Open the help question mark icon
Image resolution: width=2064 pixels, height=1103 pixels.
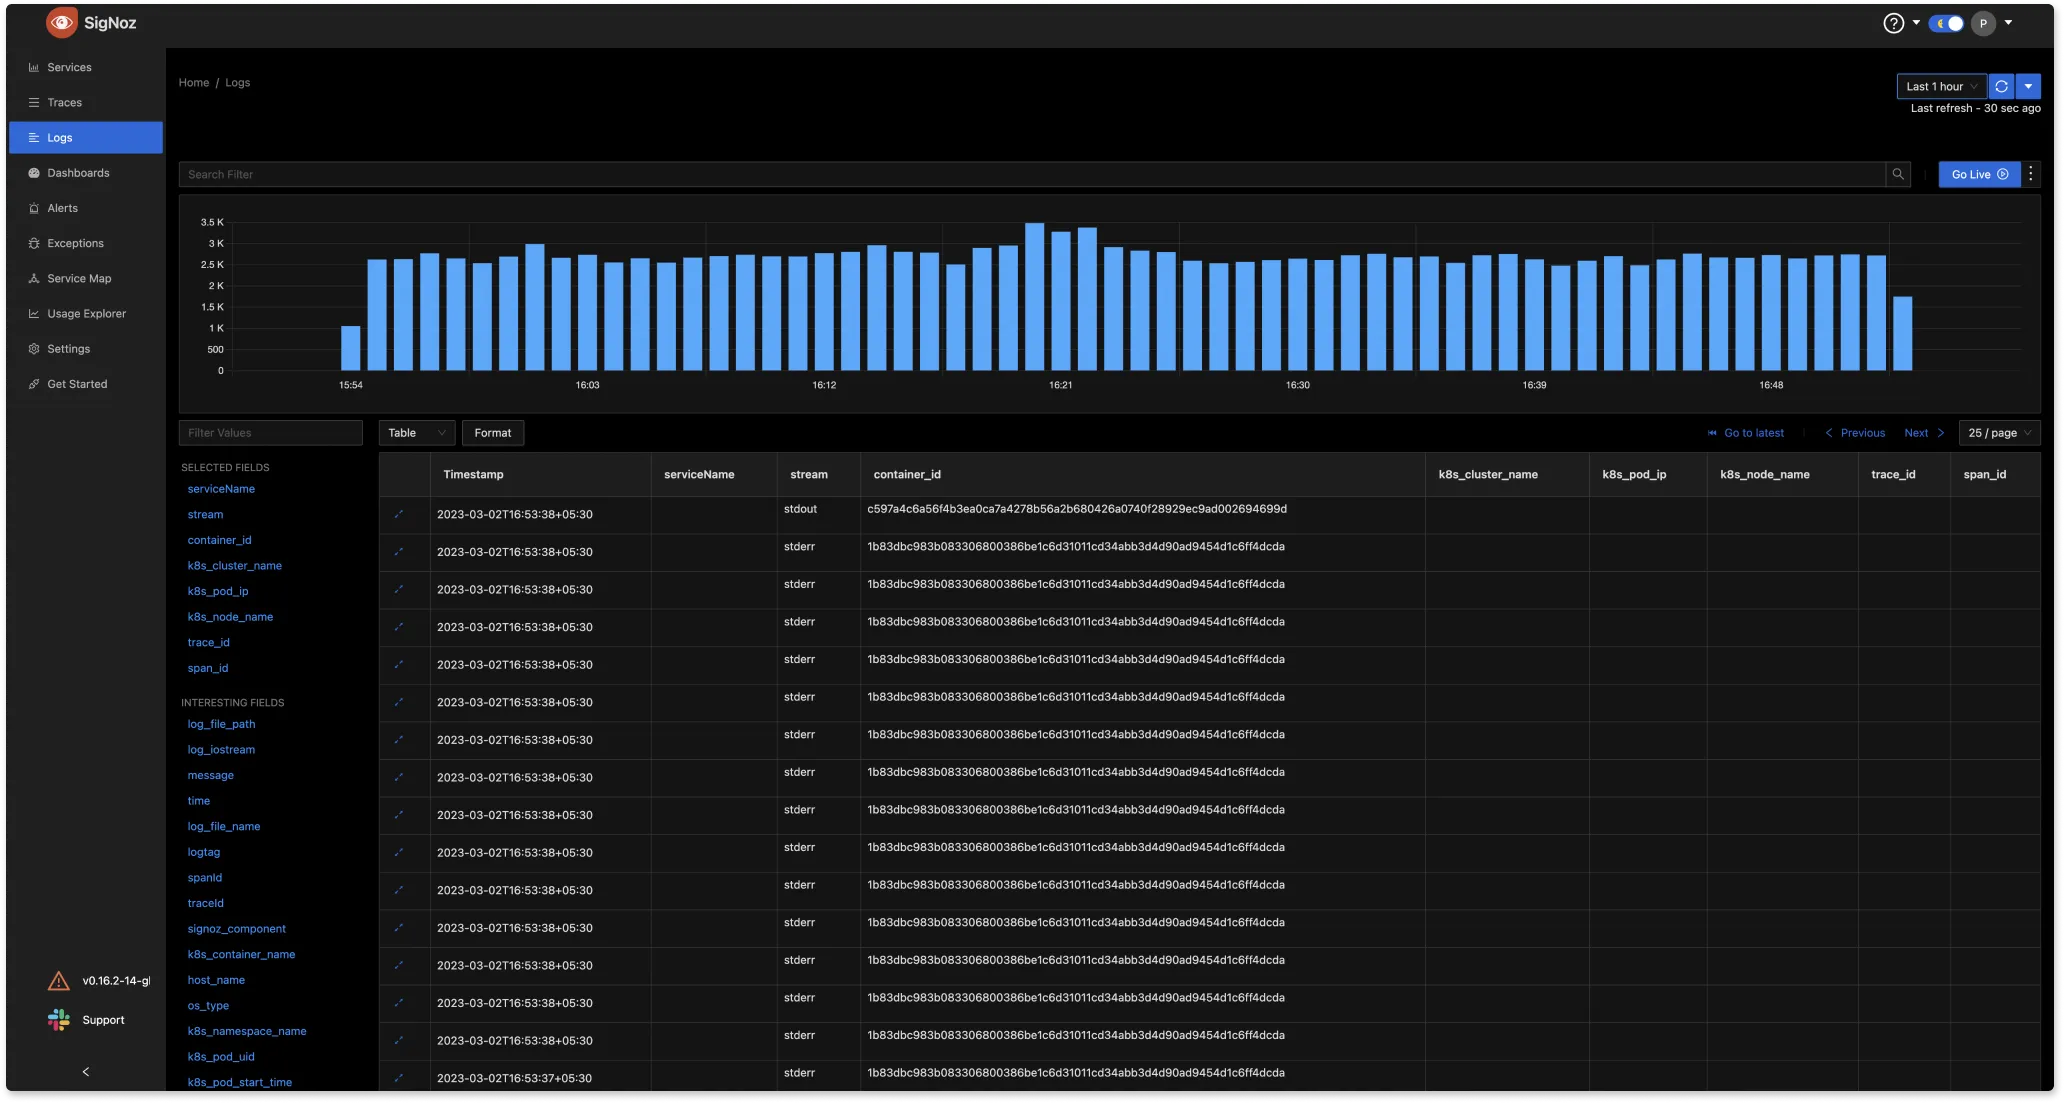click(x=1893, y=23)
